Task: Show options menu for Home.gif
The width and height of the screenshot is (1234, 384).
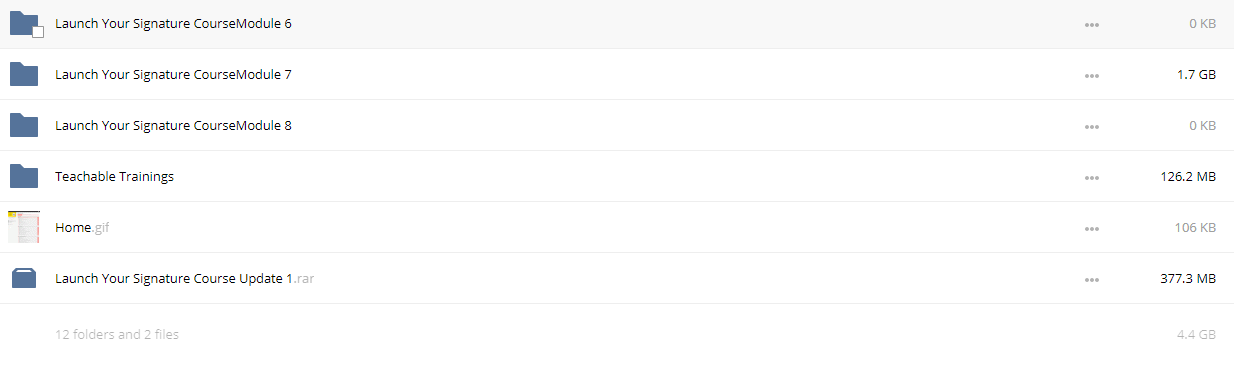Action: click(1092, 228)
